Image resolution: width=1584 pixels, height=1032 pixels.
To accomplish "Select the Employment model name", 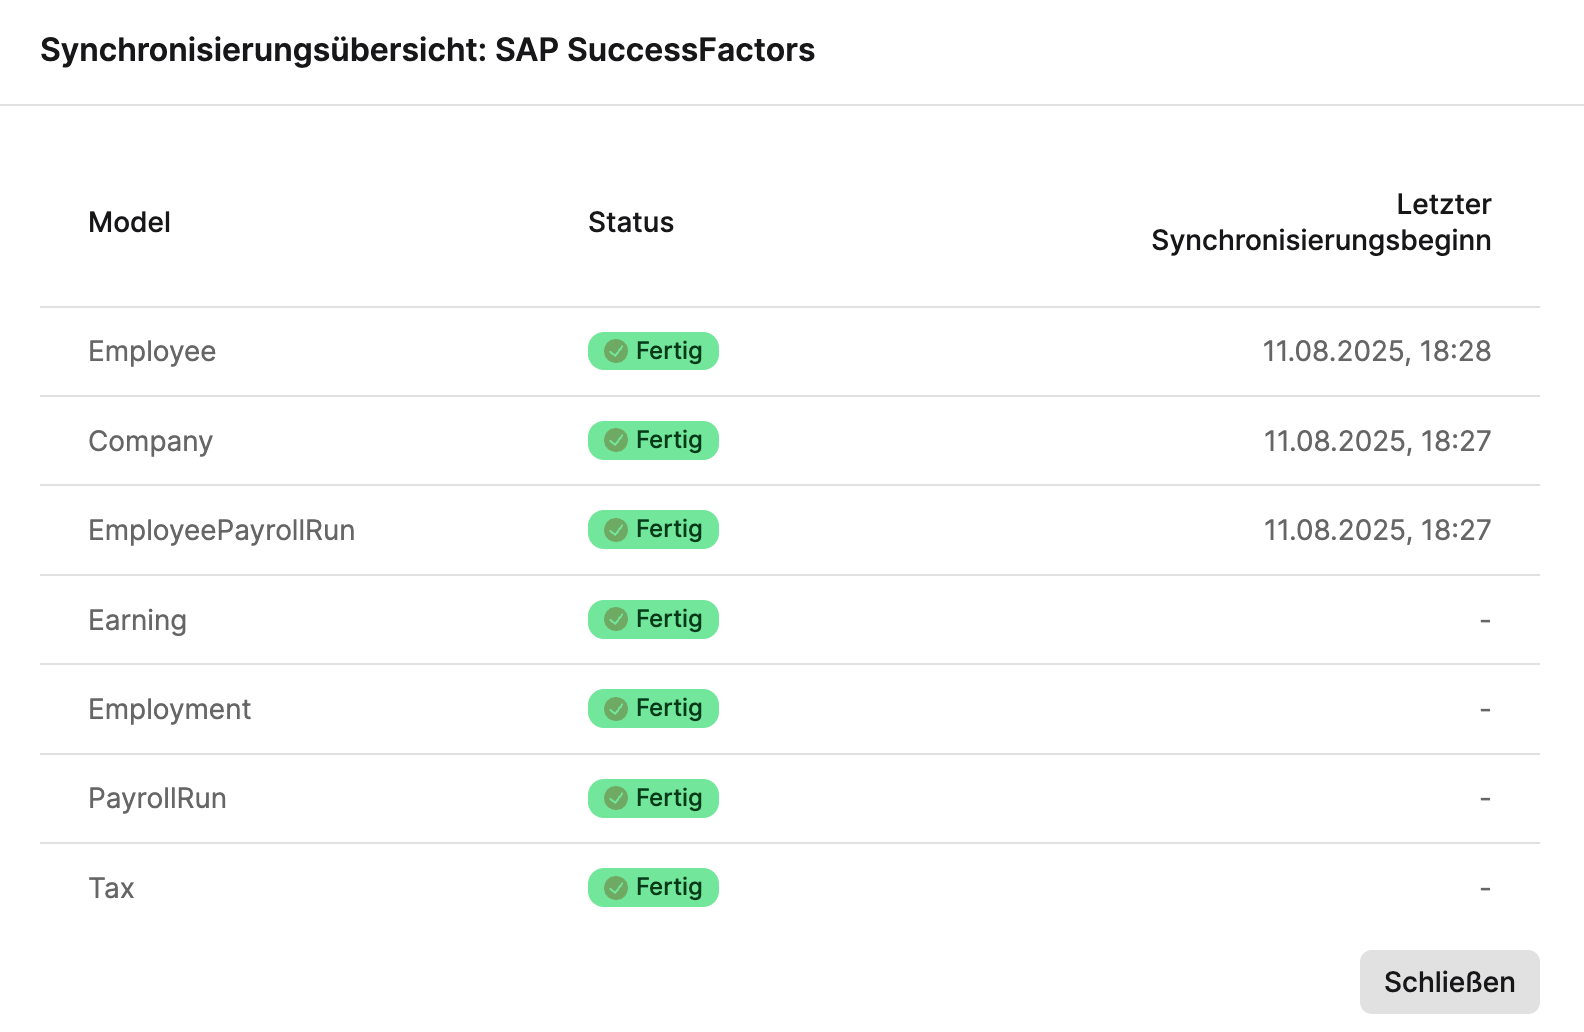I will 170,709.
